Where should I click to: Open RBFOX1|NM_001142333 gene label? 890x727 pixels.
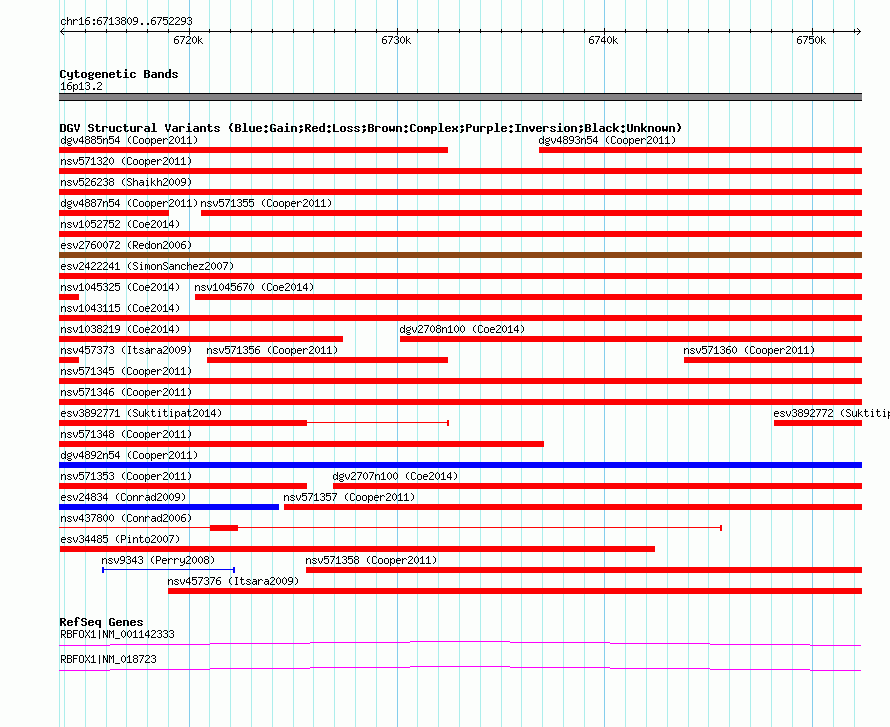pos(117,634)
